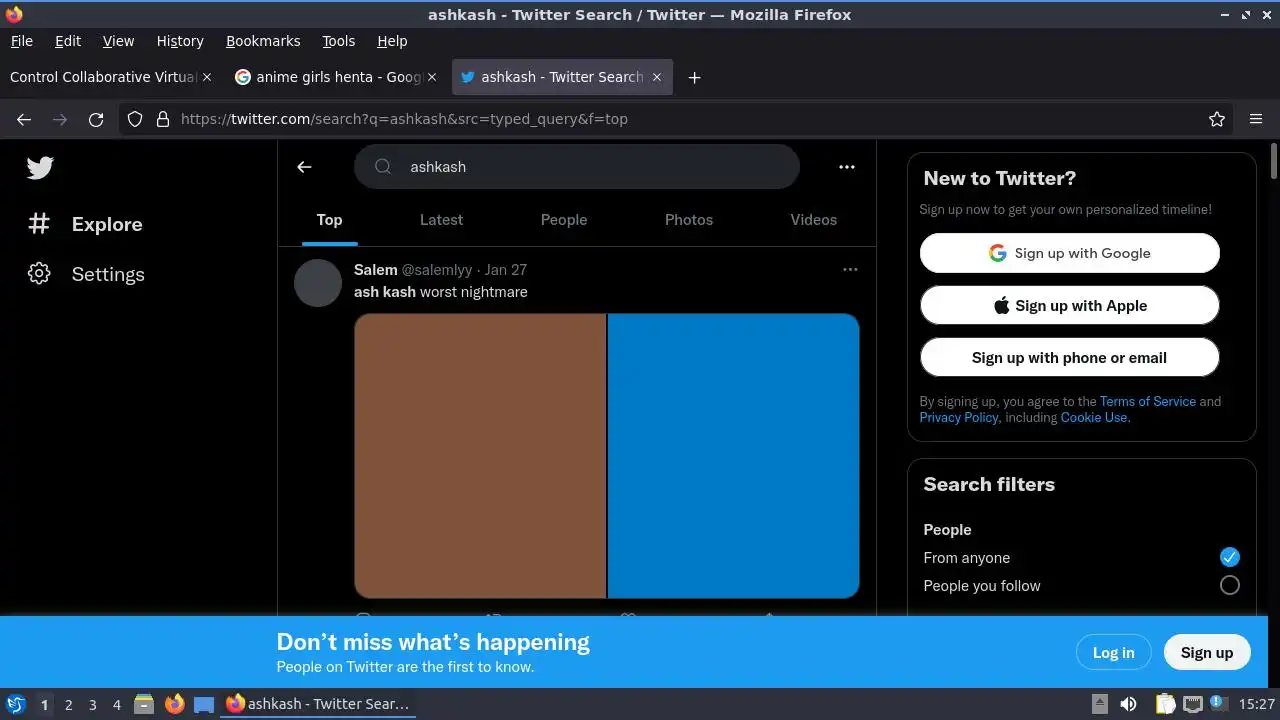
Task: Click the Twitter bird logo
Action: coord(40,167)
